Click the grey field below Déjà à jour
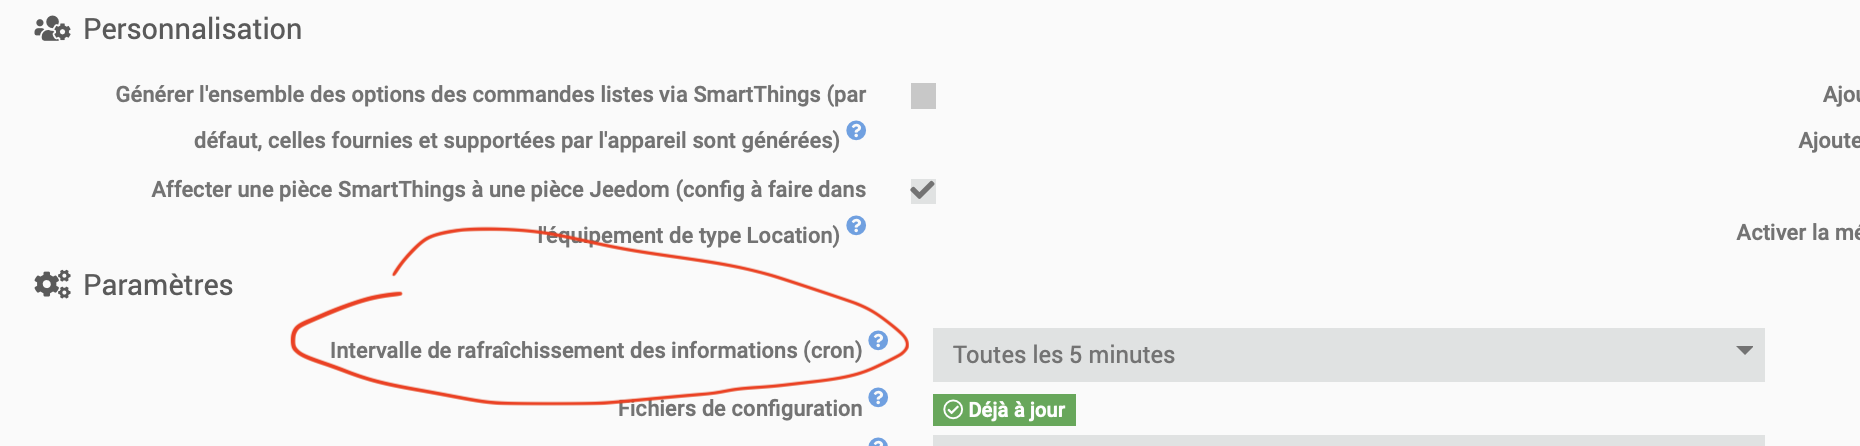This screenshot has height=446, width=1860. click(x=1348, y=440)
